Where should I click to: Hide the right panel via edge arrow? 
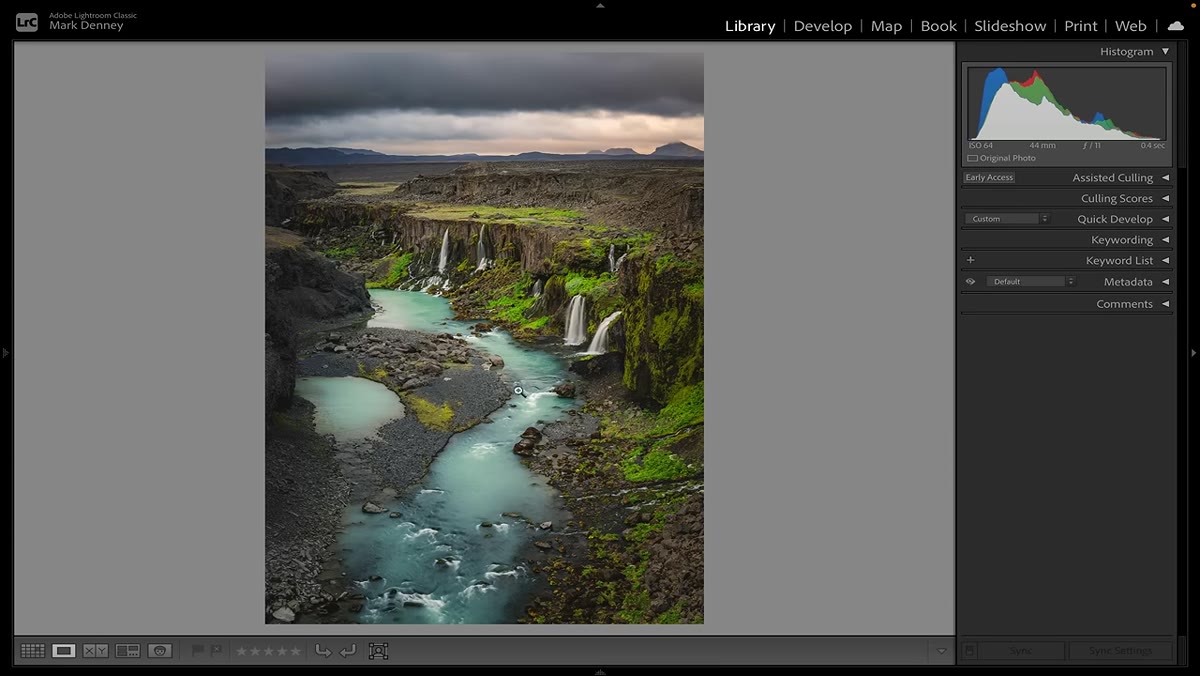[x=1194, y=353]
